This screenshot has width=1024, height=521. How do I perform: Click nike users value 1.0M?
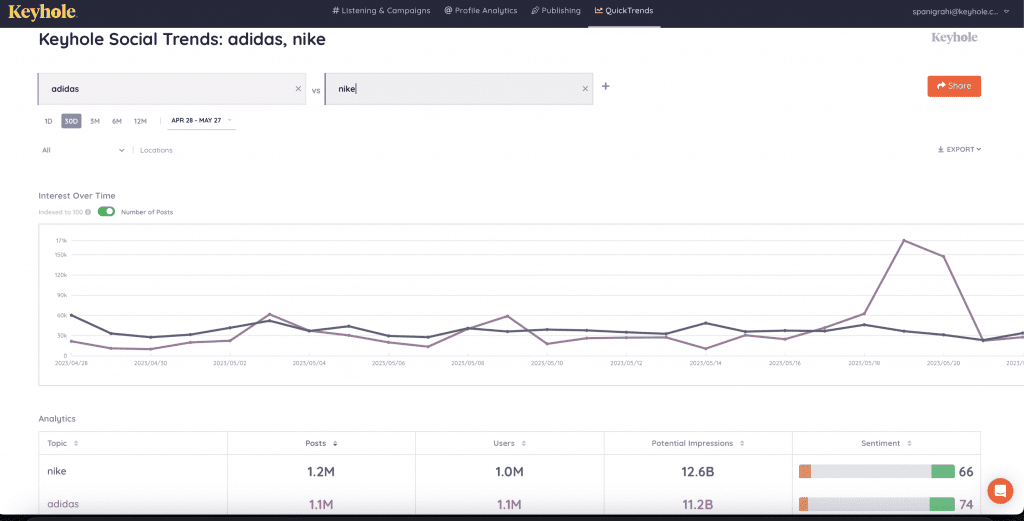tap(509, 471)
